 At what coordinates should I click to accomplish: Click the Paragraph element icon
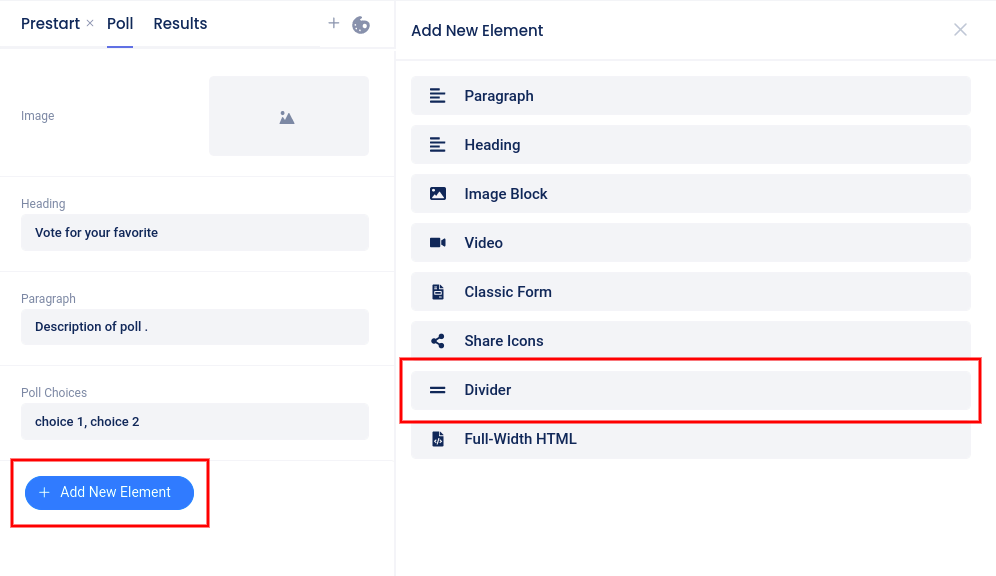[437, 96]
